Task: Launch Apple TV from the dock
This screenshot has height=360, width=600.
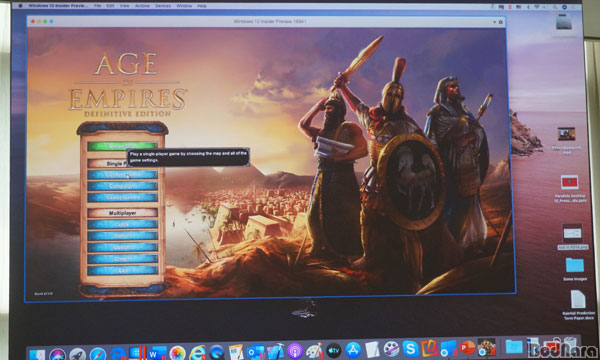Action: (x=334, y=350)
